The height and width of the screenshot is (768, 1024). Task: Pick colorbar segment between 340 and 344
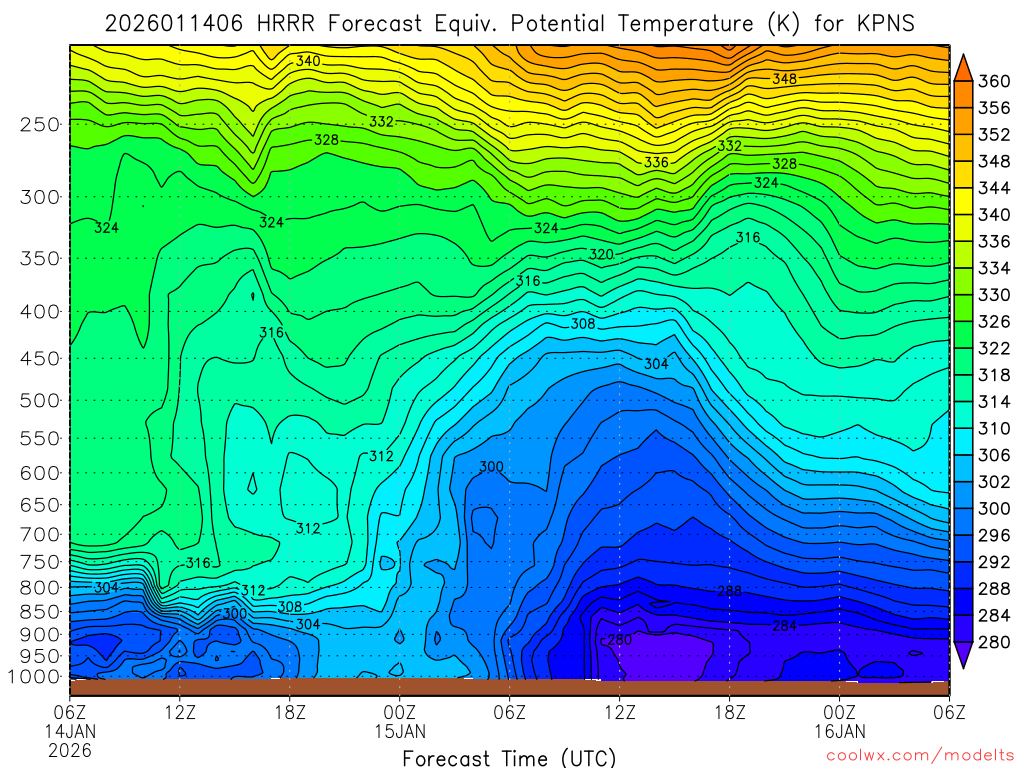963,201
